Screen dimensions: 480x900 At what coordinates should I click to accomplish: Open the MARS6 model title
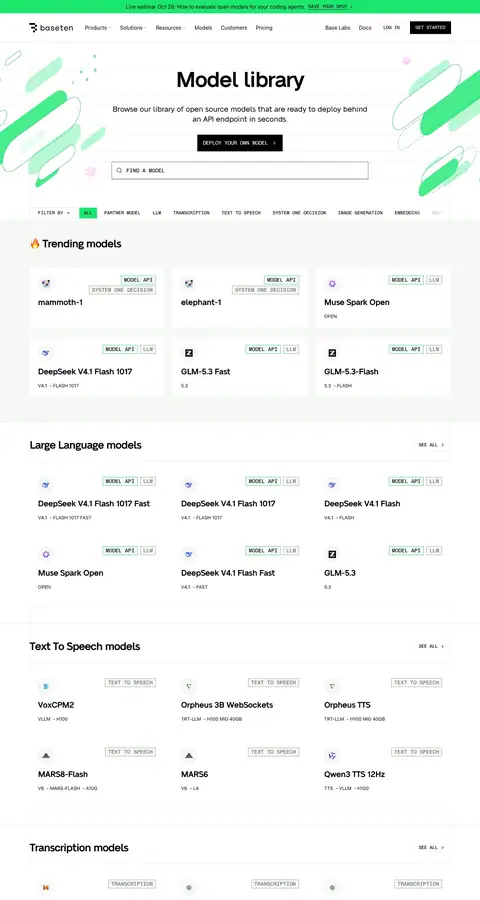(195, 774)
